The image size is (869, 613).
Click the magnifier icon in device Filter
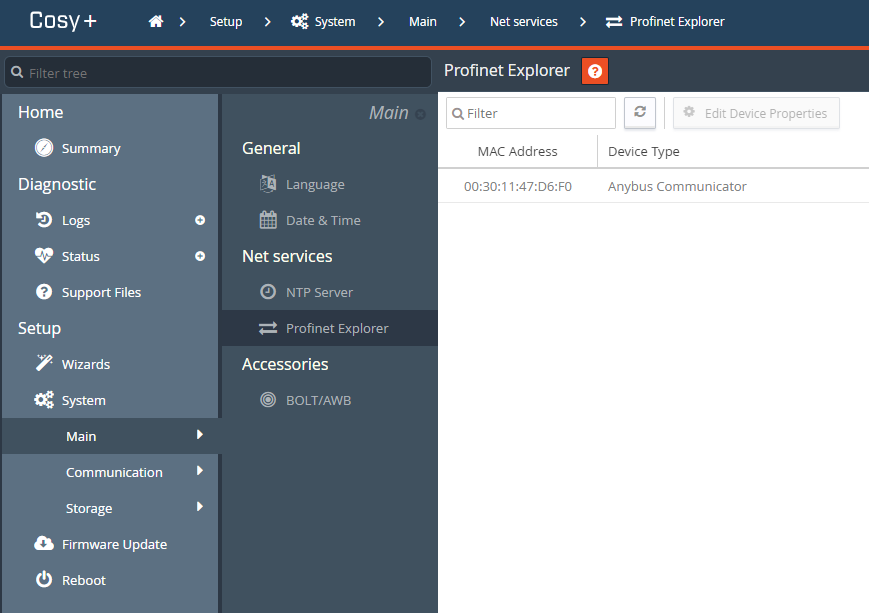coord(458,114)
